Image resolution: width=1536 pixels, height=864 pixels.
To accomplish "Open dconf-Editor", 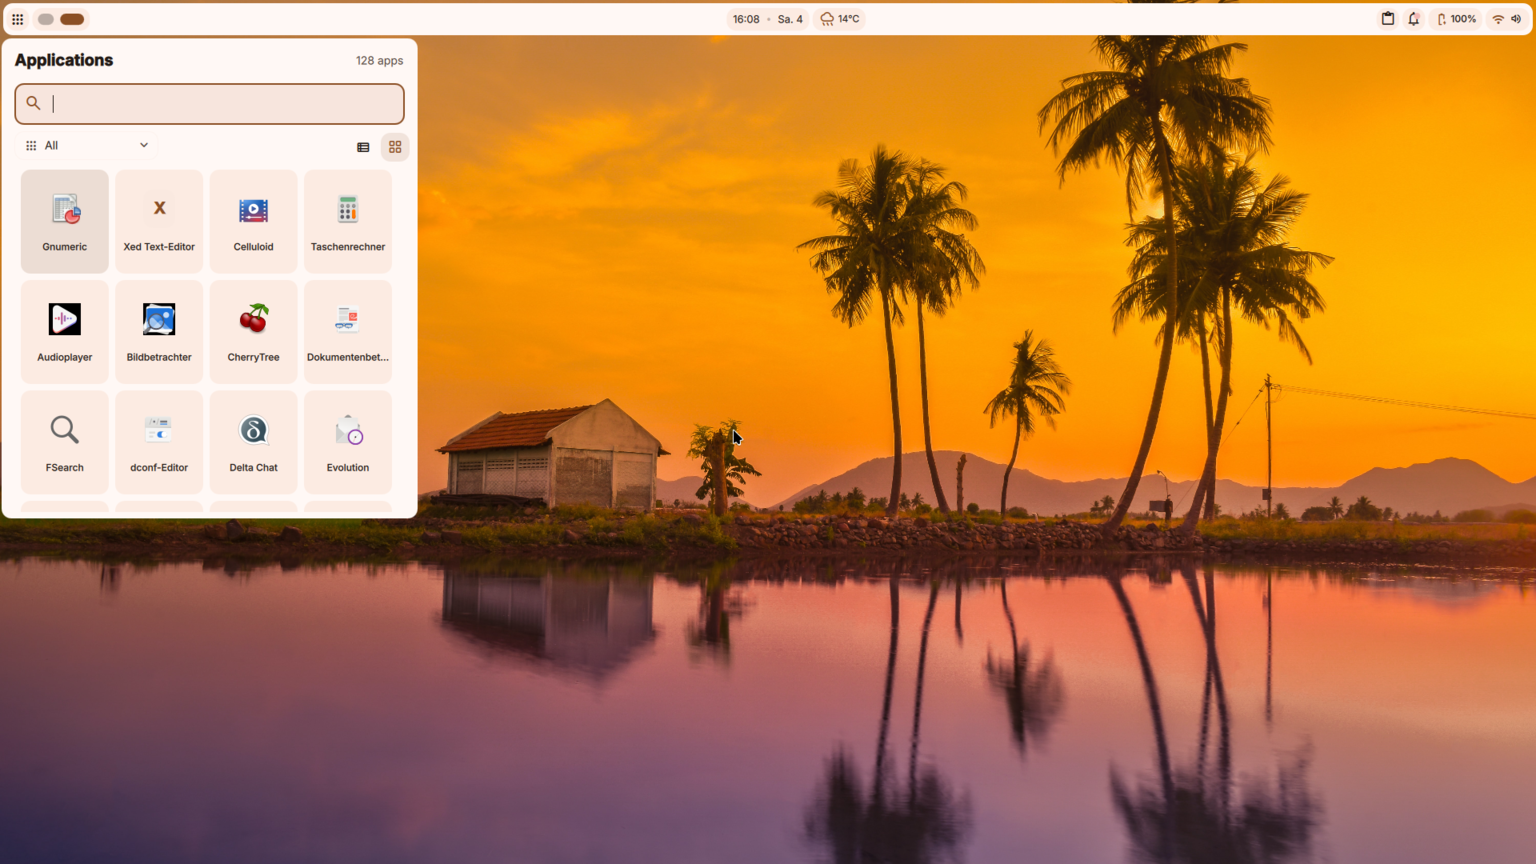I will click(159, 441).
